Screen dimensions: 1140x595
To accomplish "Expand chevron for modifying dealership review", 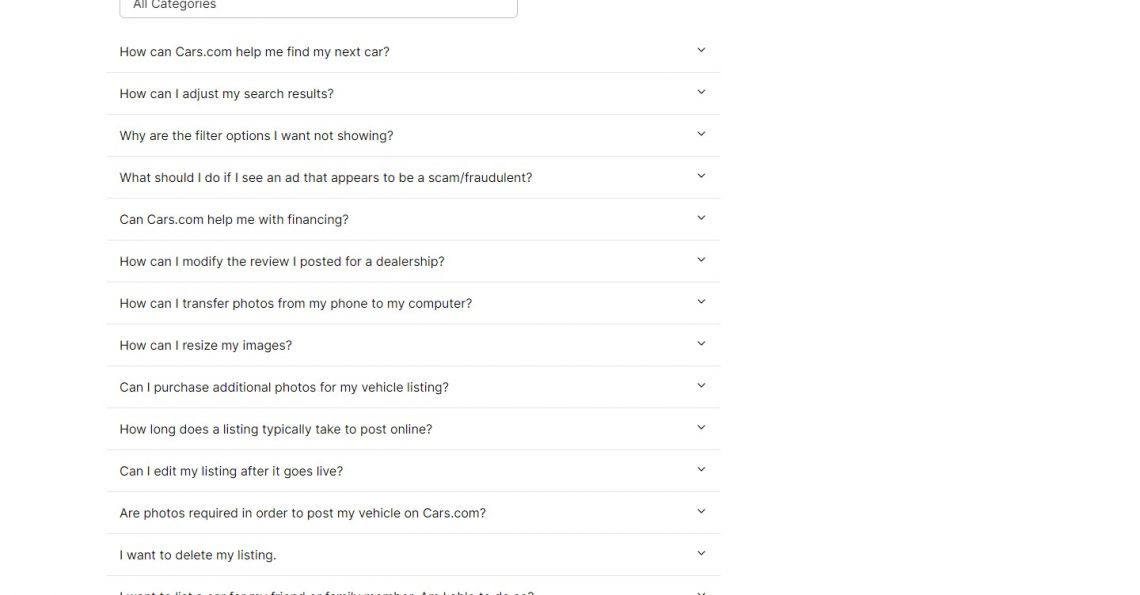I will [x=701, y=260].
